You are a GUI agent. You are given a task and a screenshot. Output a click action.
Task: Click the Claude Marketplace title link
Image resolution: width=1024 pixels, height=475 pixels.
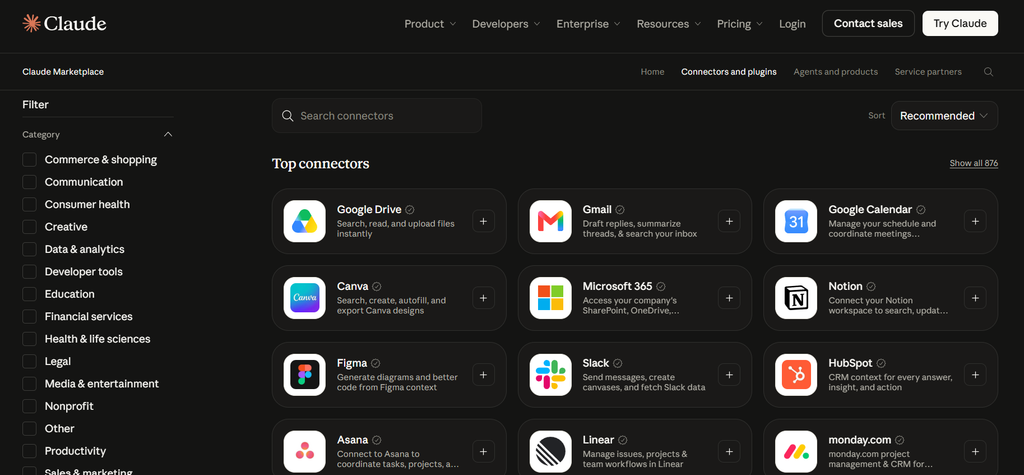[63, 72]
